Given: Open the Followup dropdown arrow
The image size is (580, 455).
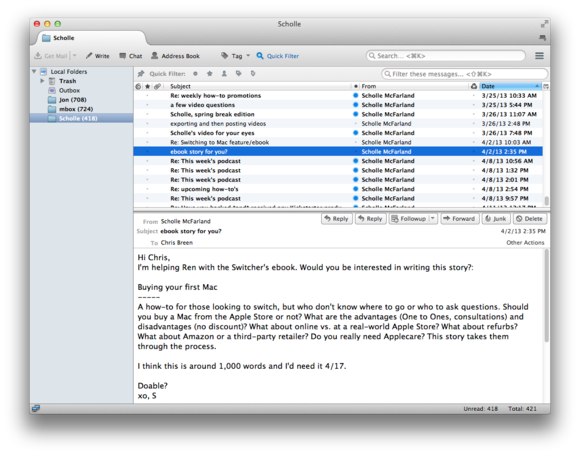Looking at the screenshot, I should pyautogui.click(x=433, y=219).
